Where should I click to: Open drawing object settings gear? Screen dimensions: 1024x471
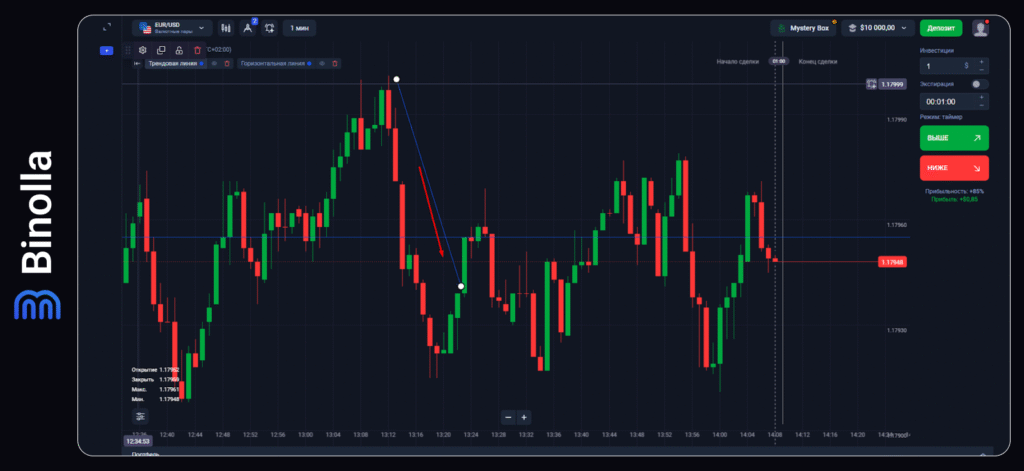(143, 49)
